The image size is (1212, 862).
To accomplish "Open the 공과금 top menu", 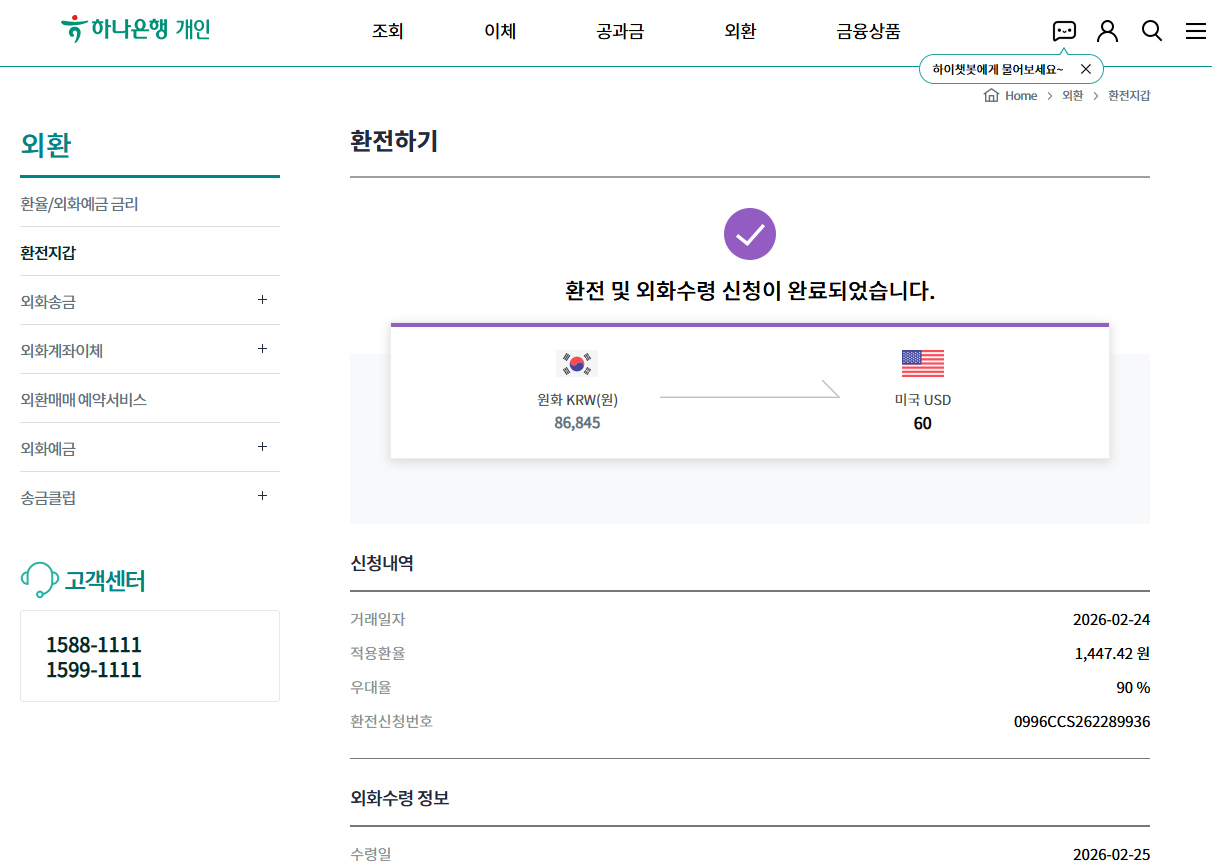I will (619, 31).
